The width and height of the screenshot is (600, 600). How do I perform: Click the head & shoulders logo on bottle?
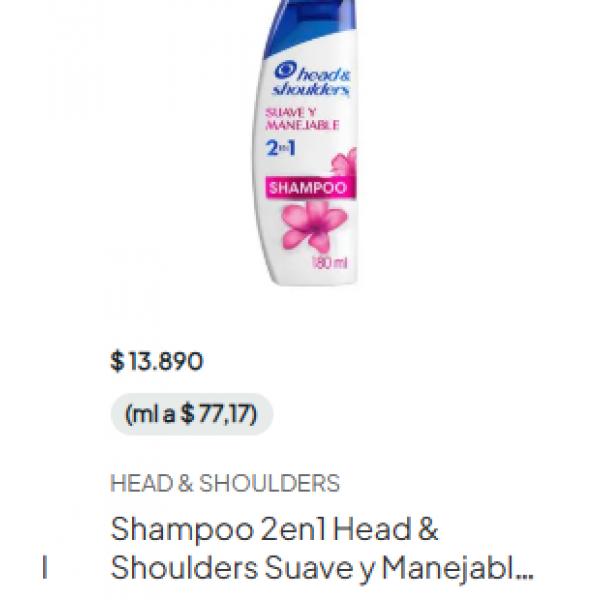click(x=311, y=80)
